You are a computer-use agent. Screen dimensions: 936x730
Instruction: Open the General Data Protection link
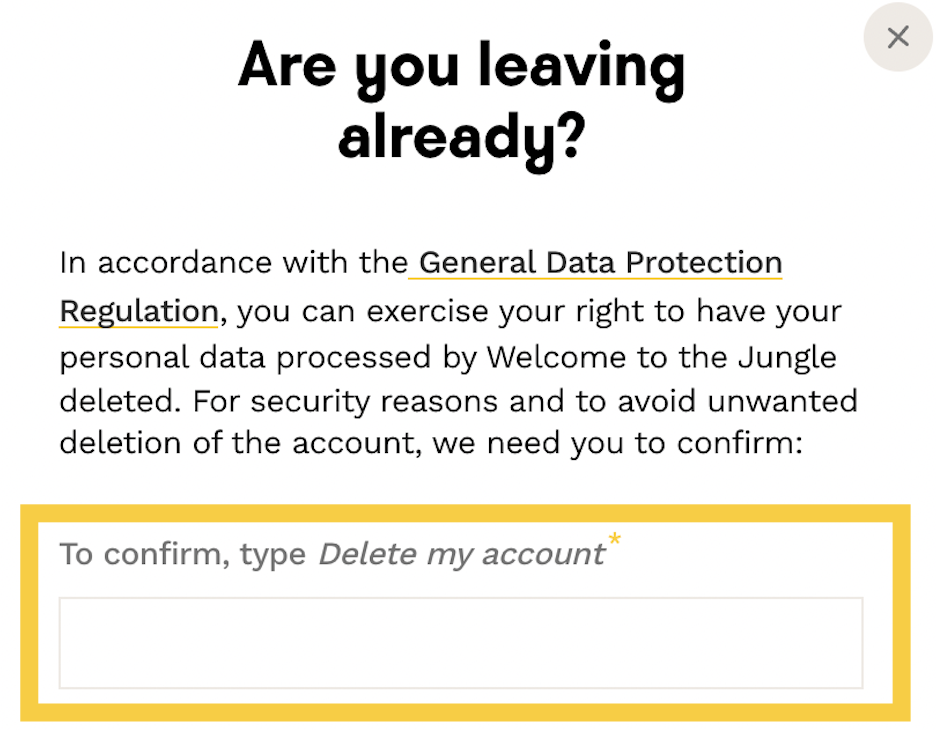[x=600, y=263]
